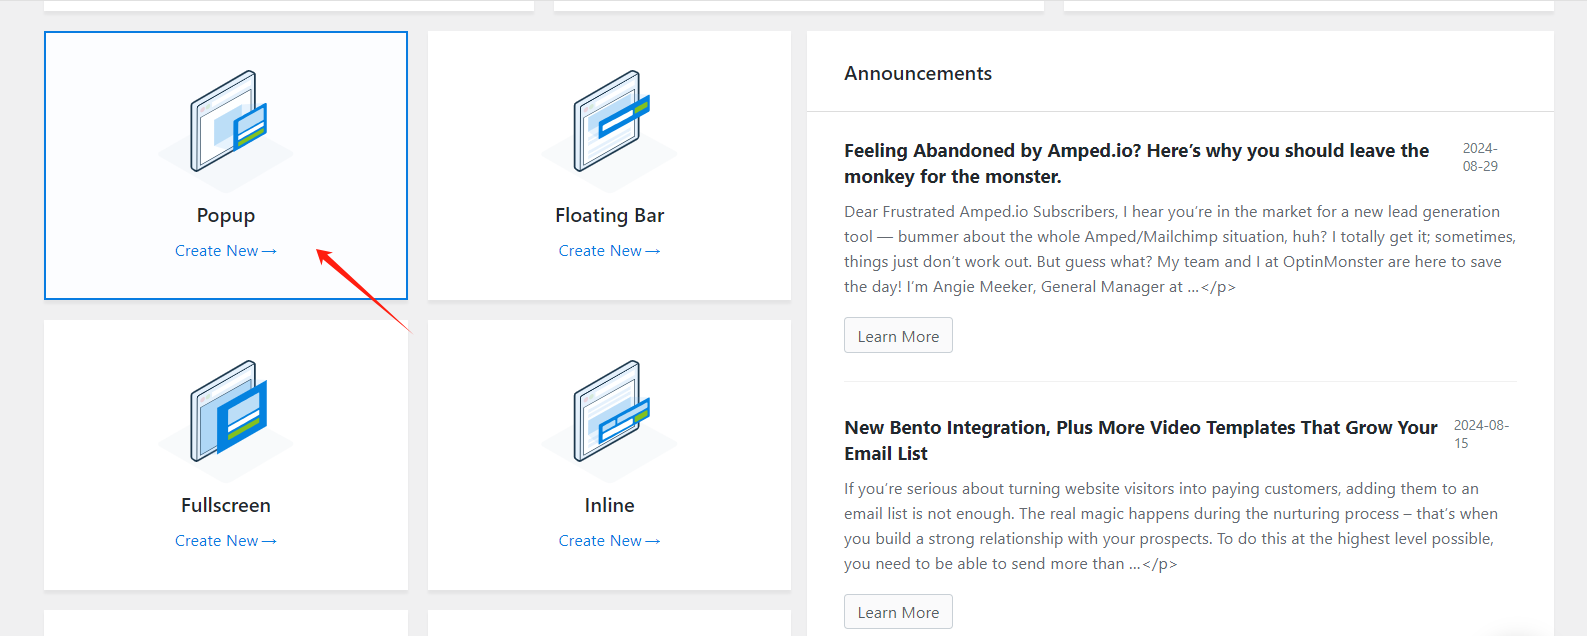This screenshot has height=636, width=1587.
Task: Click the 2024-08-15 announcement date
Action: [1480, 434]
